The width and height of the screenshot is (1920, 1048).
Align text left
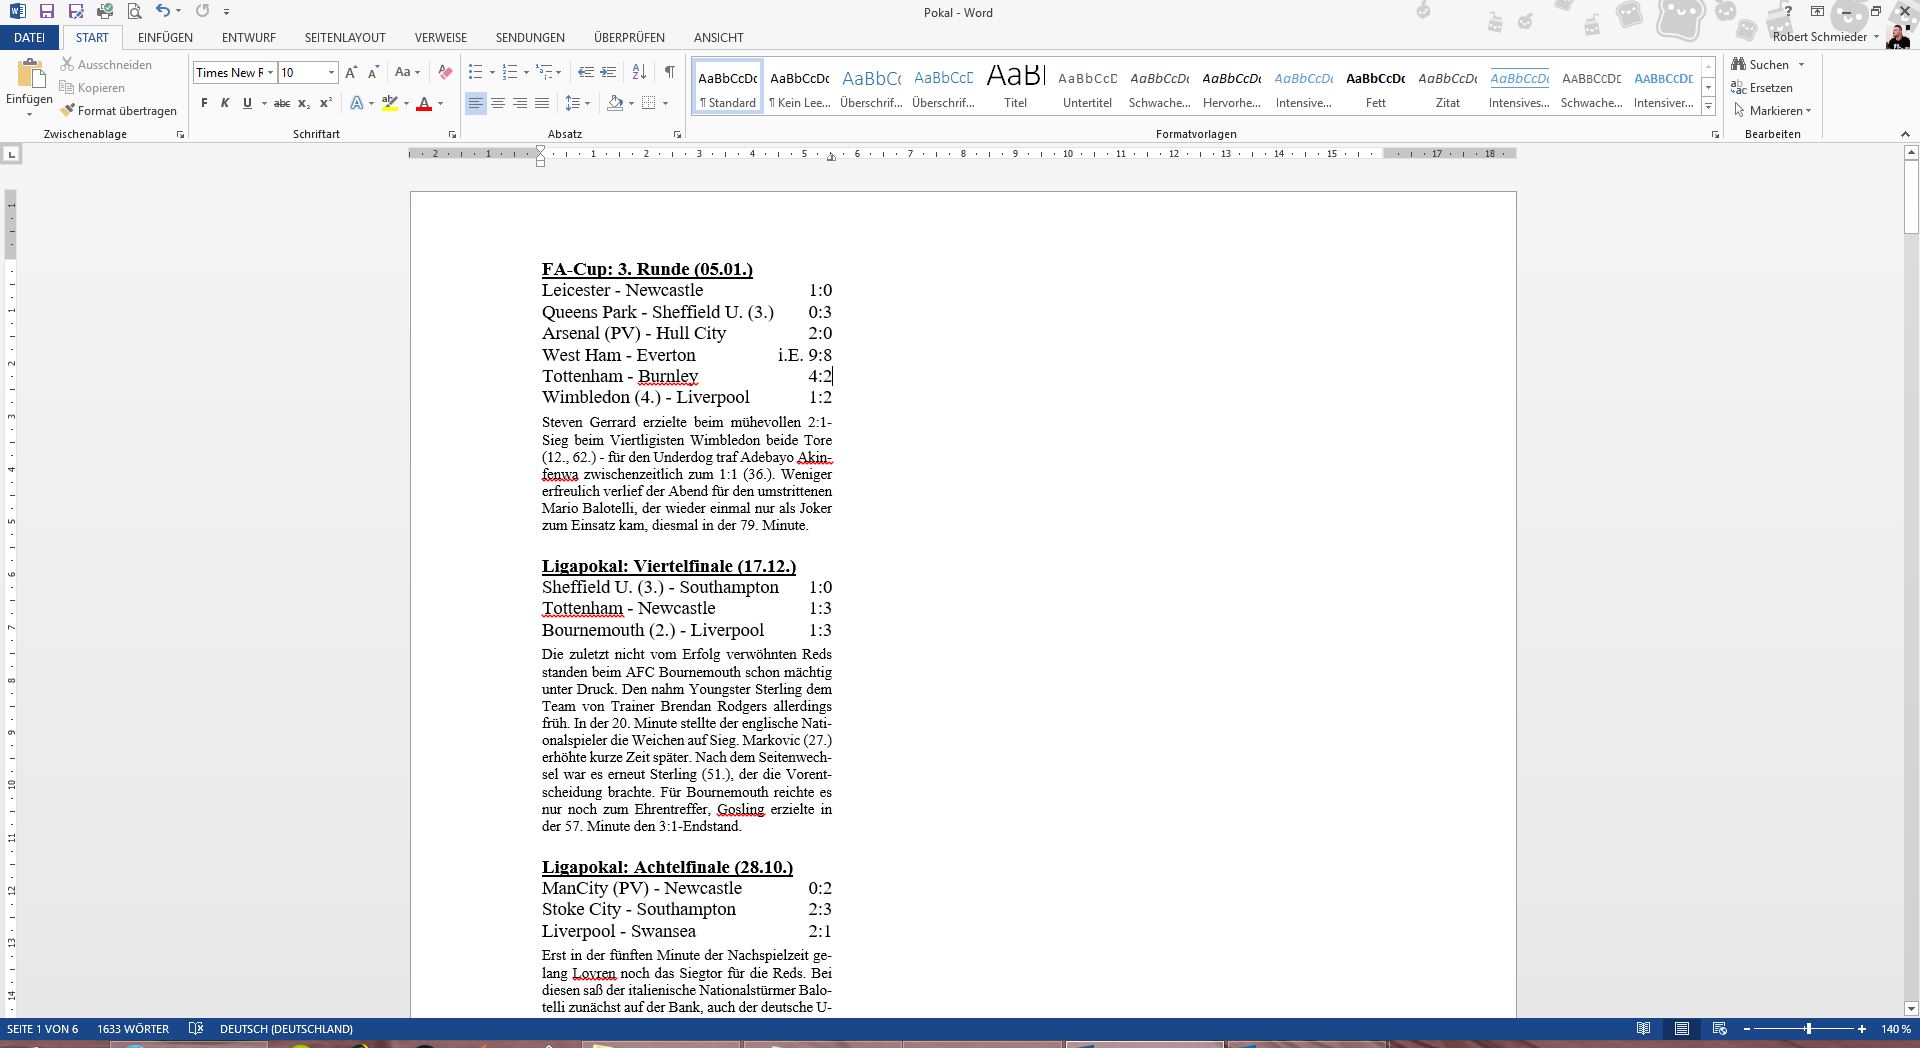[x=476, y=103]
